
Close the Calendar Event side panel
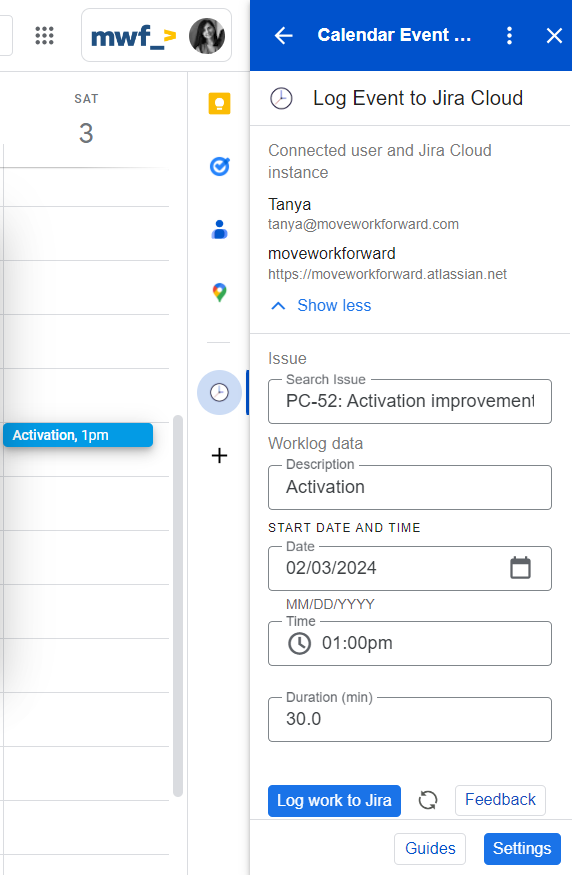pos(554,36)
